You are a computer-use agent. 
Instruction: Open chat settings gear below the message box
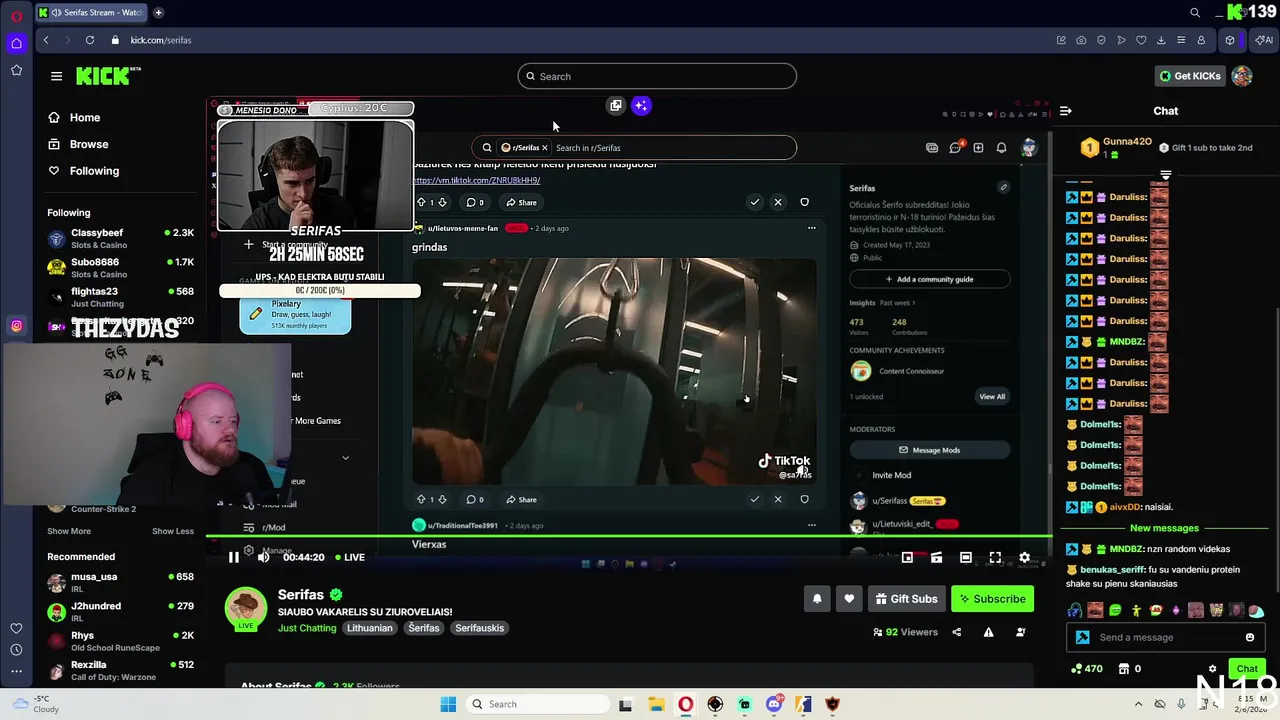1212,669
